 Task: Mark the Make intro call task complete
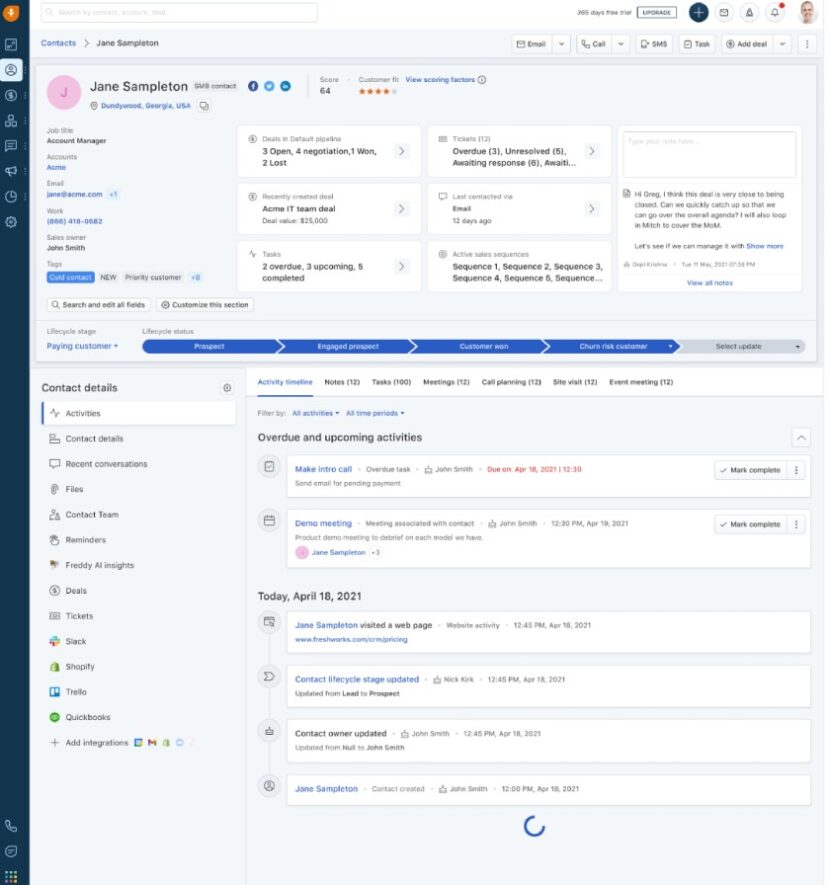tap(750, 471)
